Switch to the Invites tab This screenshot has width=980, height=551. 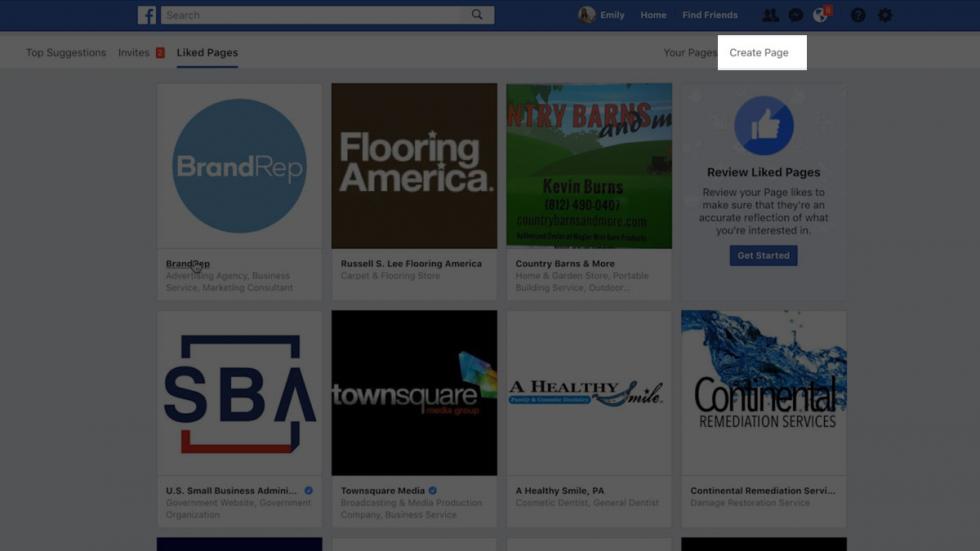click(134, 52)
